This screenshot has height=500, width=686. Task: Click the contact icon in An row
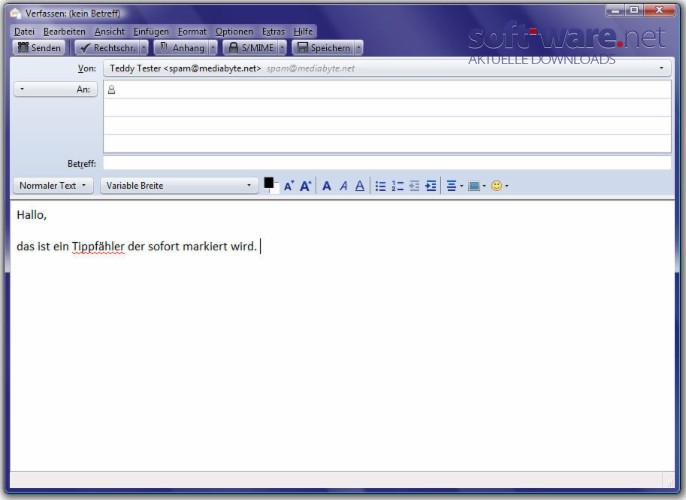[x=112, y=90]
